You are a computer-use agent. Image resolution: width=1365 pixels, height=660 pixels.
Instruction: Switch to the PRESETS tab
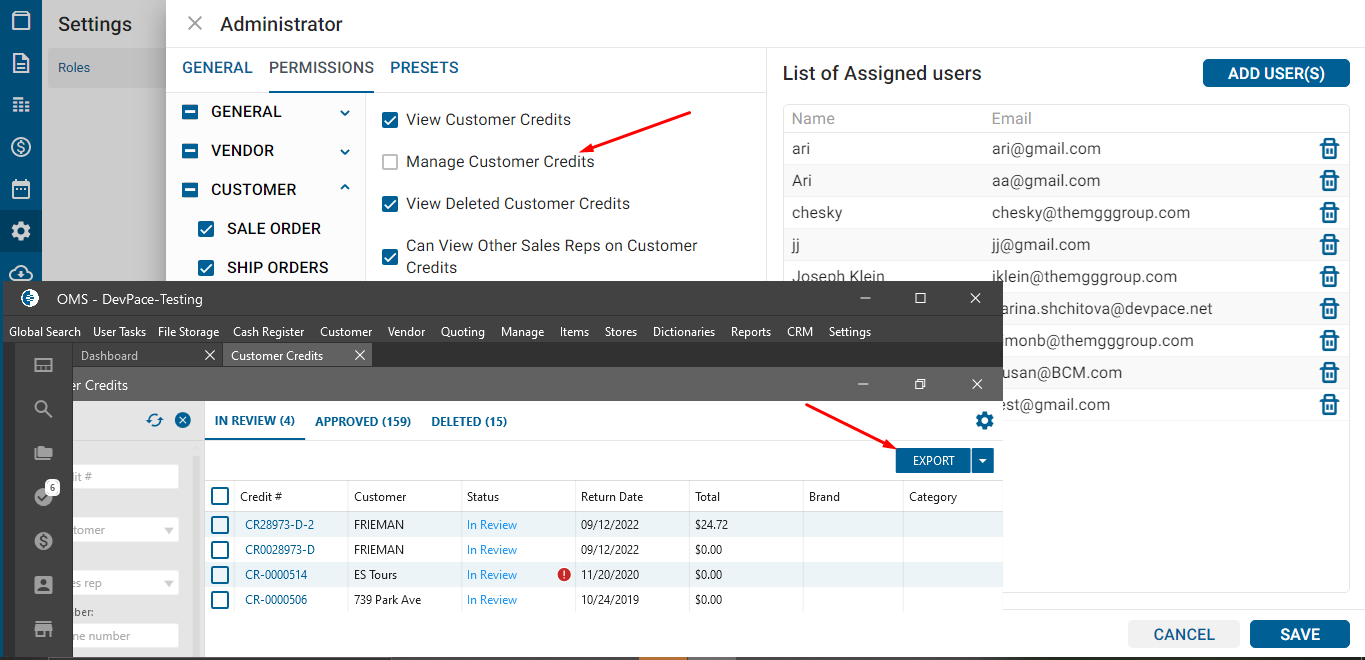point(424,68)
